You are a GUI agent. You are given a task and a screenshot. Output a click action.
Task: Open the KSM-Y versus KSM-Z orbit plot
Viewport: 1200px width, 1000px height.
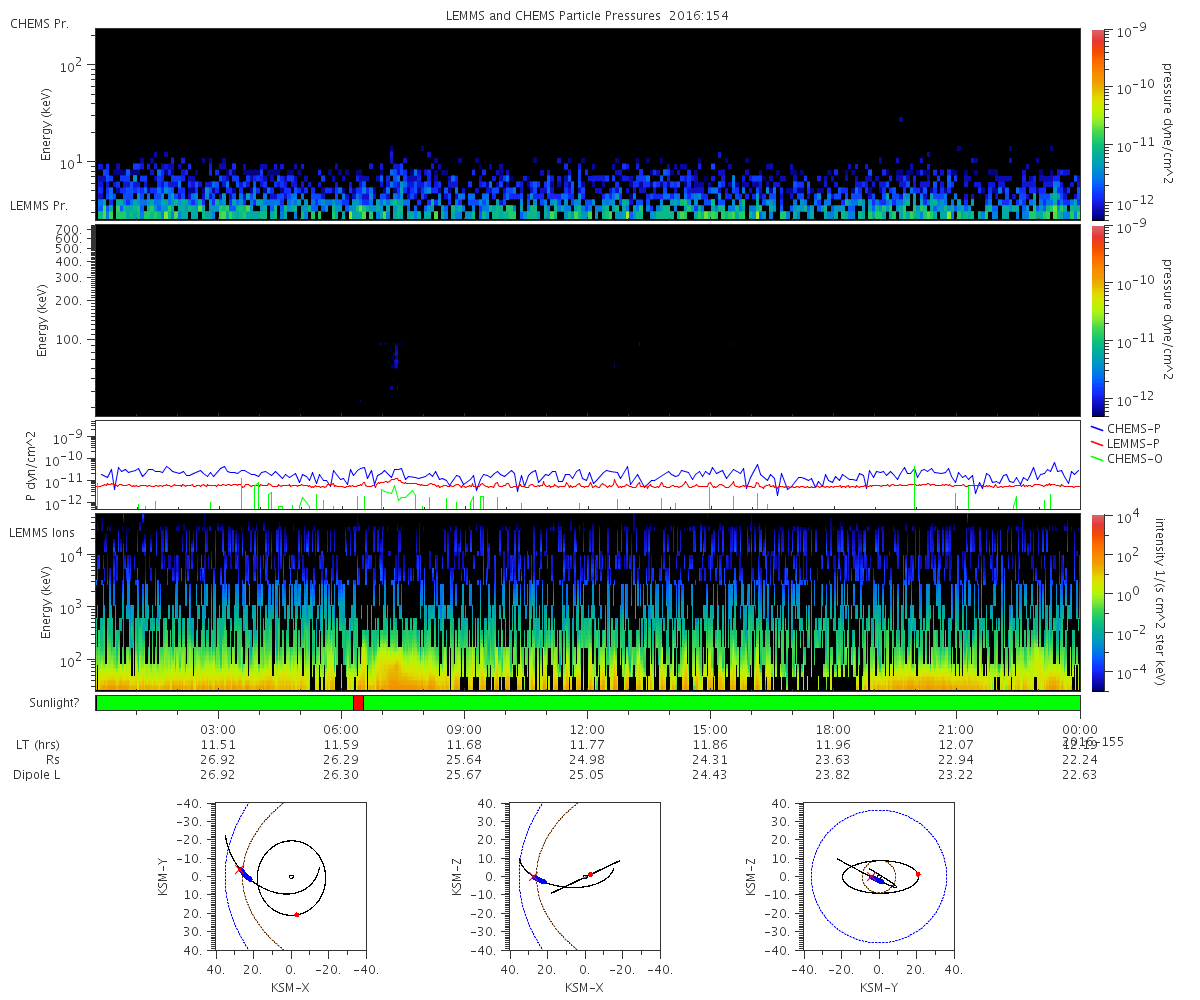click(x=879, y=876)
